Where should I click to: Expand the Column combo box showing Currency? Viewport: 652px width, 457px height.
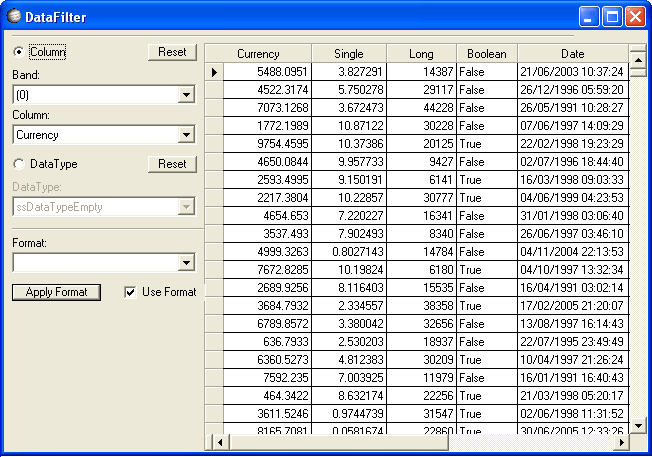pyautogui.click(x=186, y=135)
